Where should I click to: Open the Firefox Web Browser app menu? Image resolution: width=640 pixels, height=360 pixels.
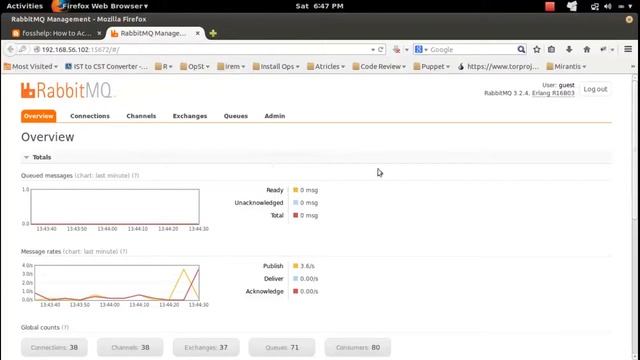click(x=100, y=6)
